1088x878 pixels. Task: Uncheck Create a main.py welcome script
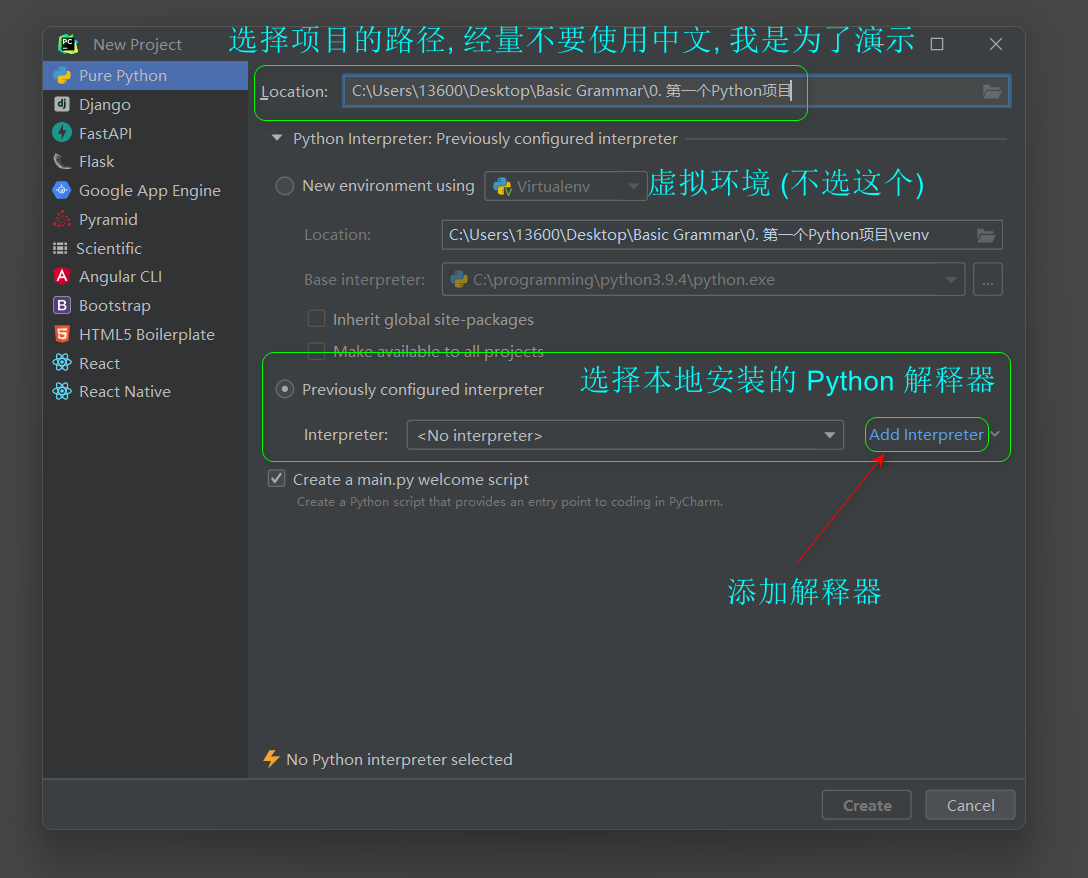[277, 479]
